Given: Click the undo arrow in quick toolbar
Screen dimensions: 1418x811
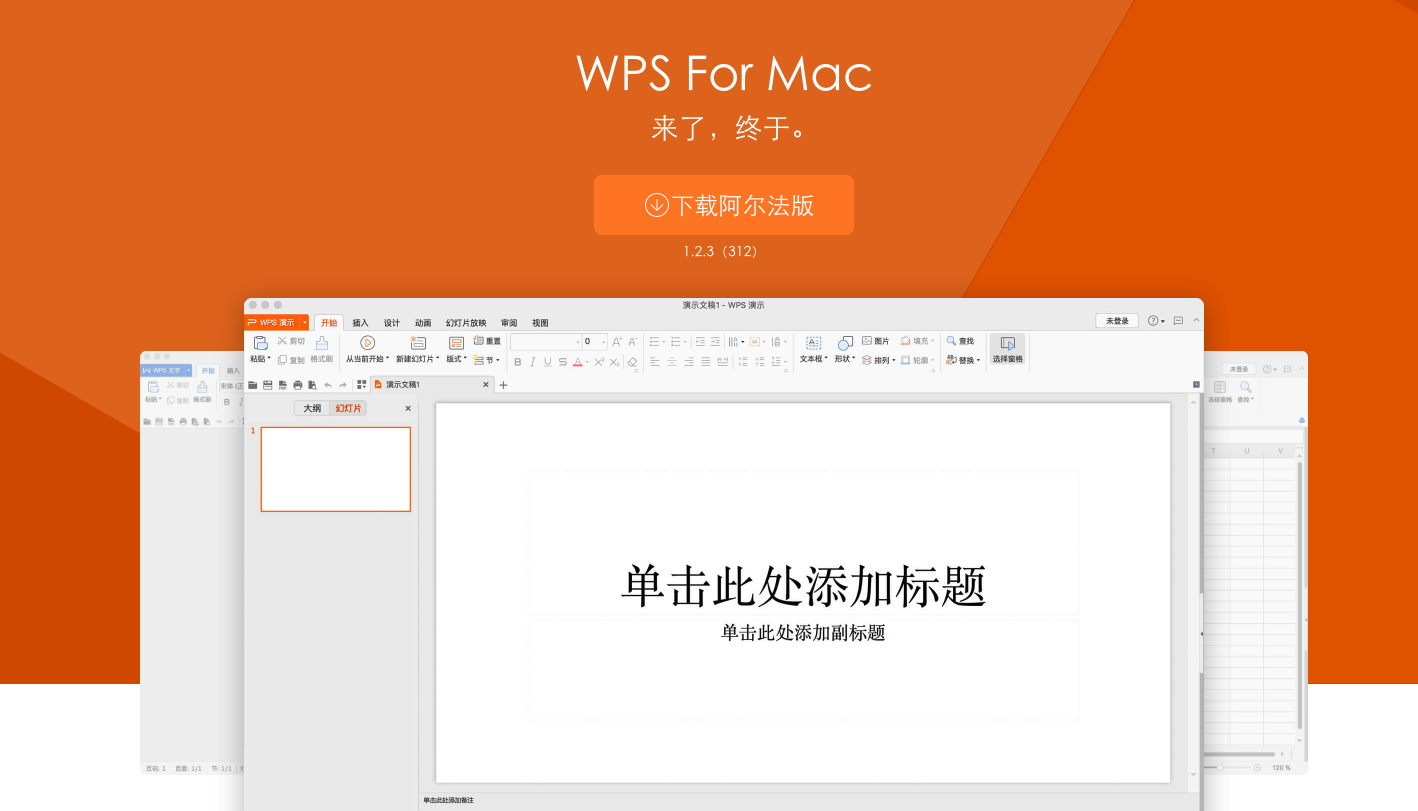Looking at the screenshot, I should 328,385.
